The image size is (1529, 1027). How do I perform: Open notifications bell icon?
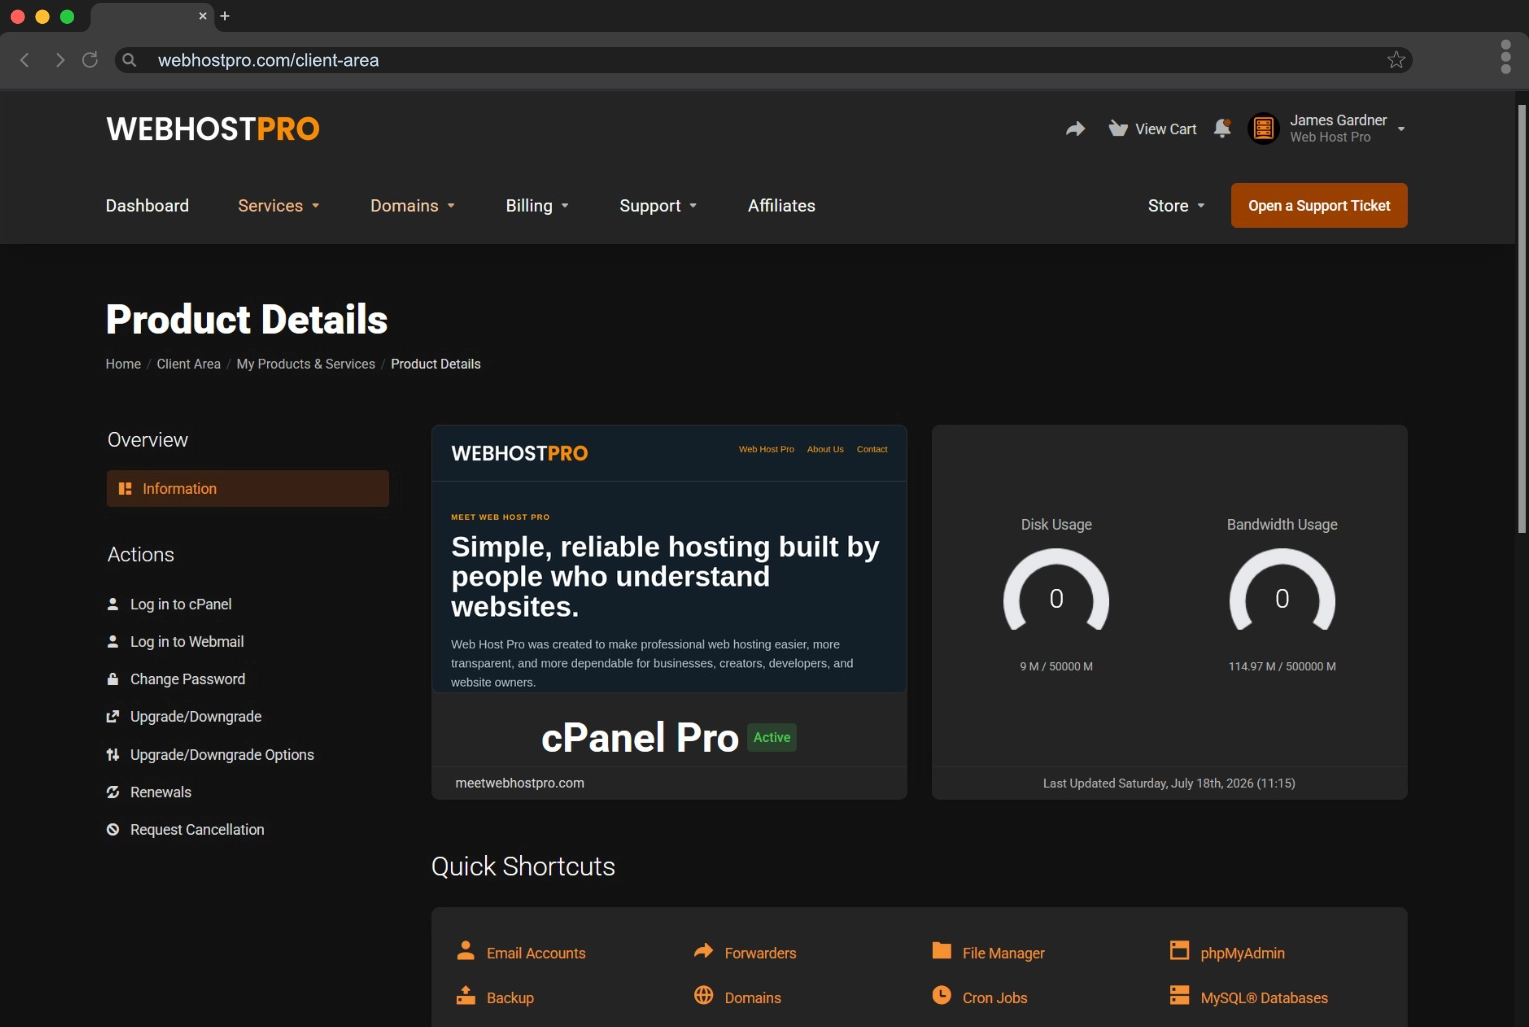pos(1222,128)
